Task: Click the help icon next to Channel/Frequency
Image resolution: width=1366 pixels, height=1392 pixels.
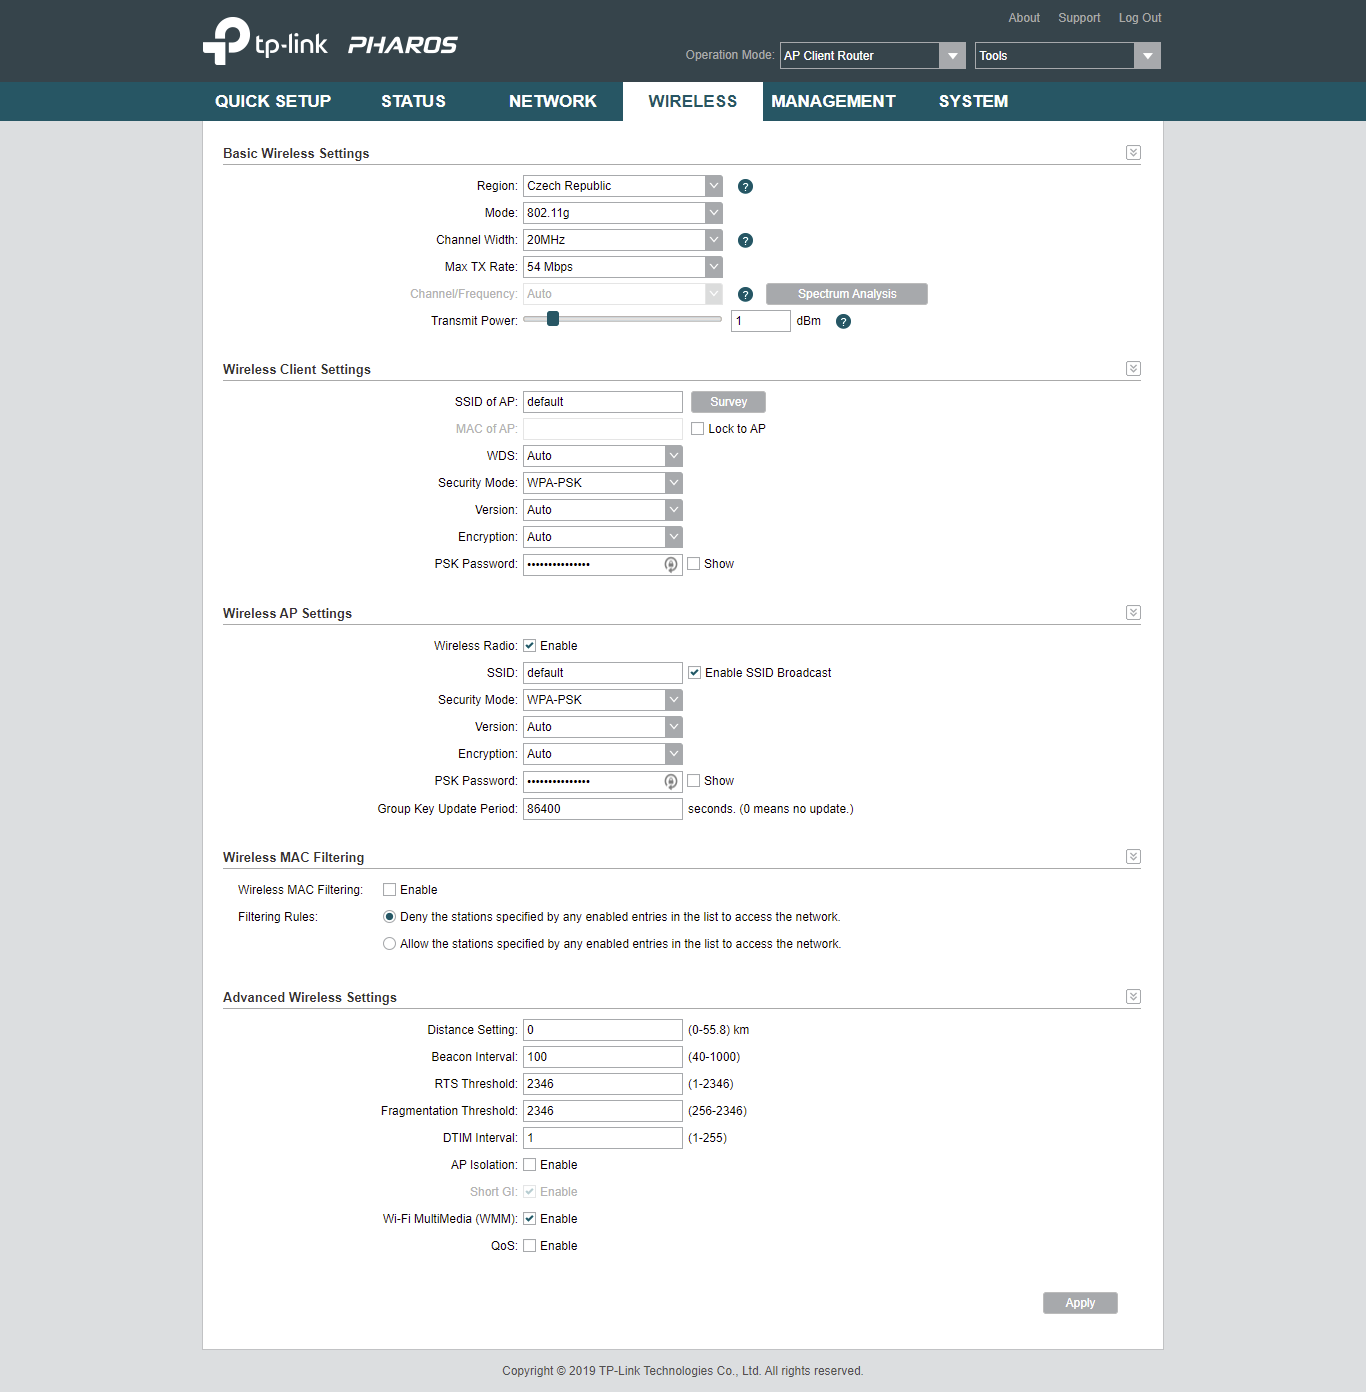Action: [745, 295]
